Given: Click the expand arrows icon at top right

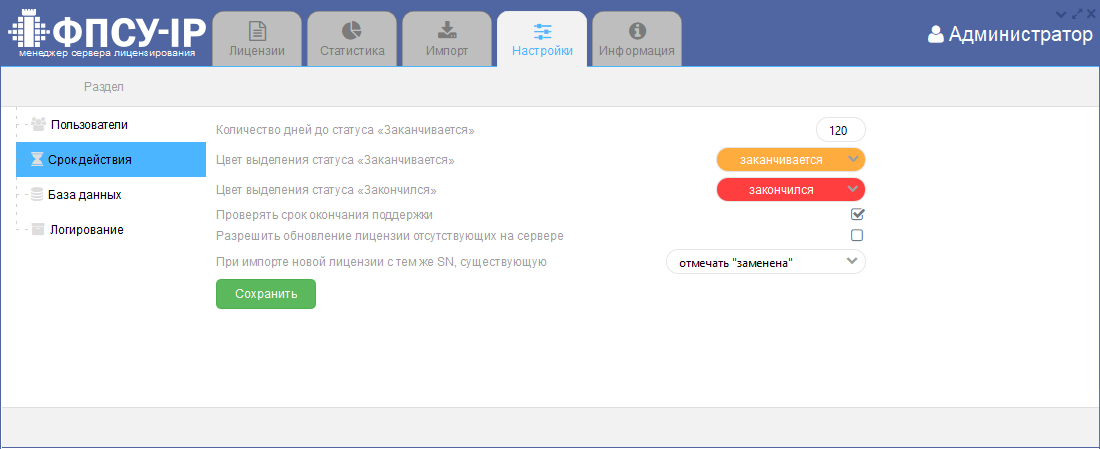Looking at the screenshot, I should [1077, 14].
